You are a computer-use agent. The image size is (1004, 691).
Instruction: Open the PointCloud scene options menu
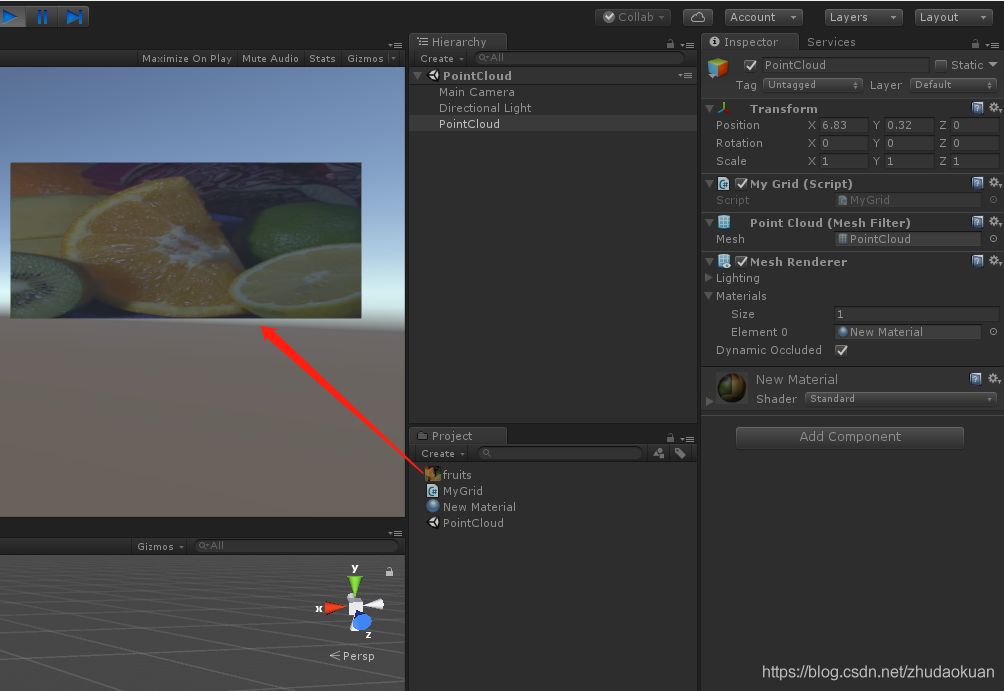(685, 76)
